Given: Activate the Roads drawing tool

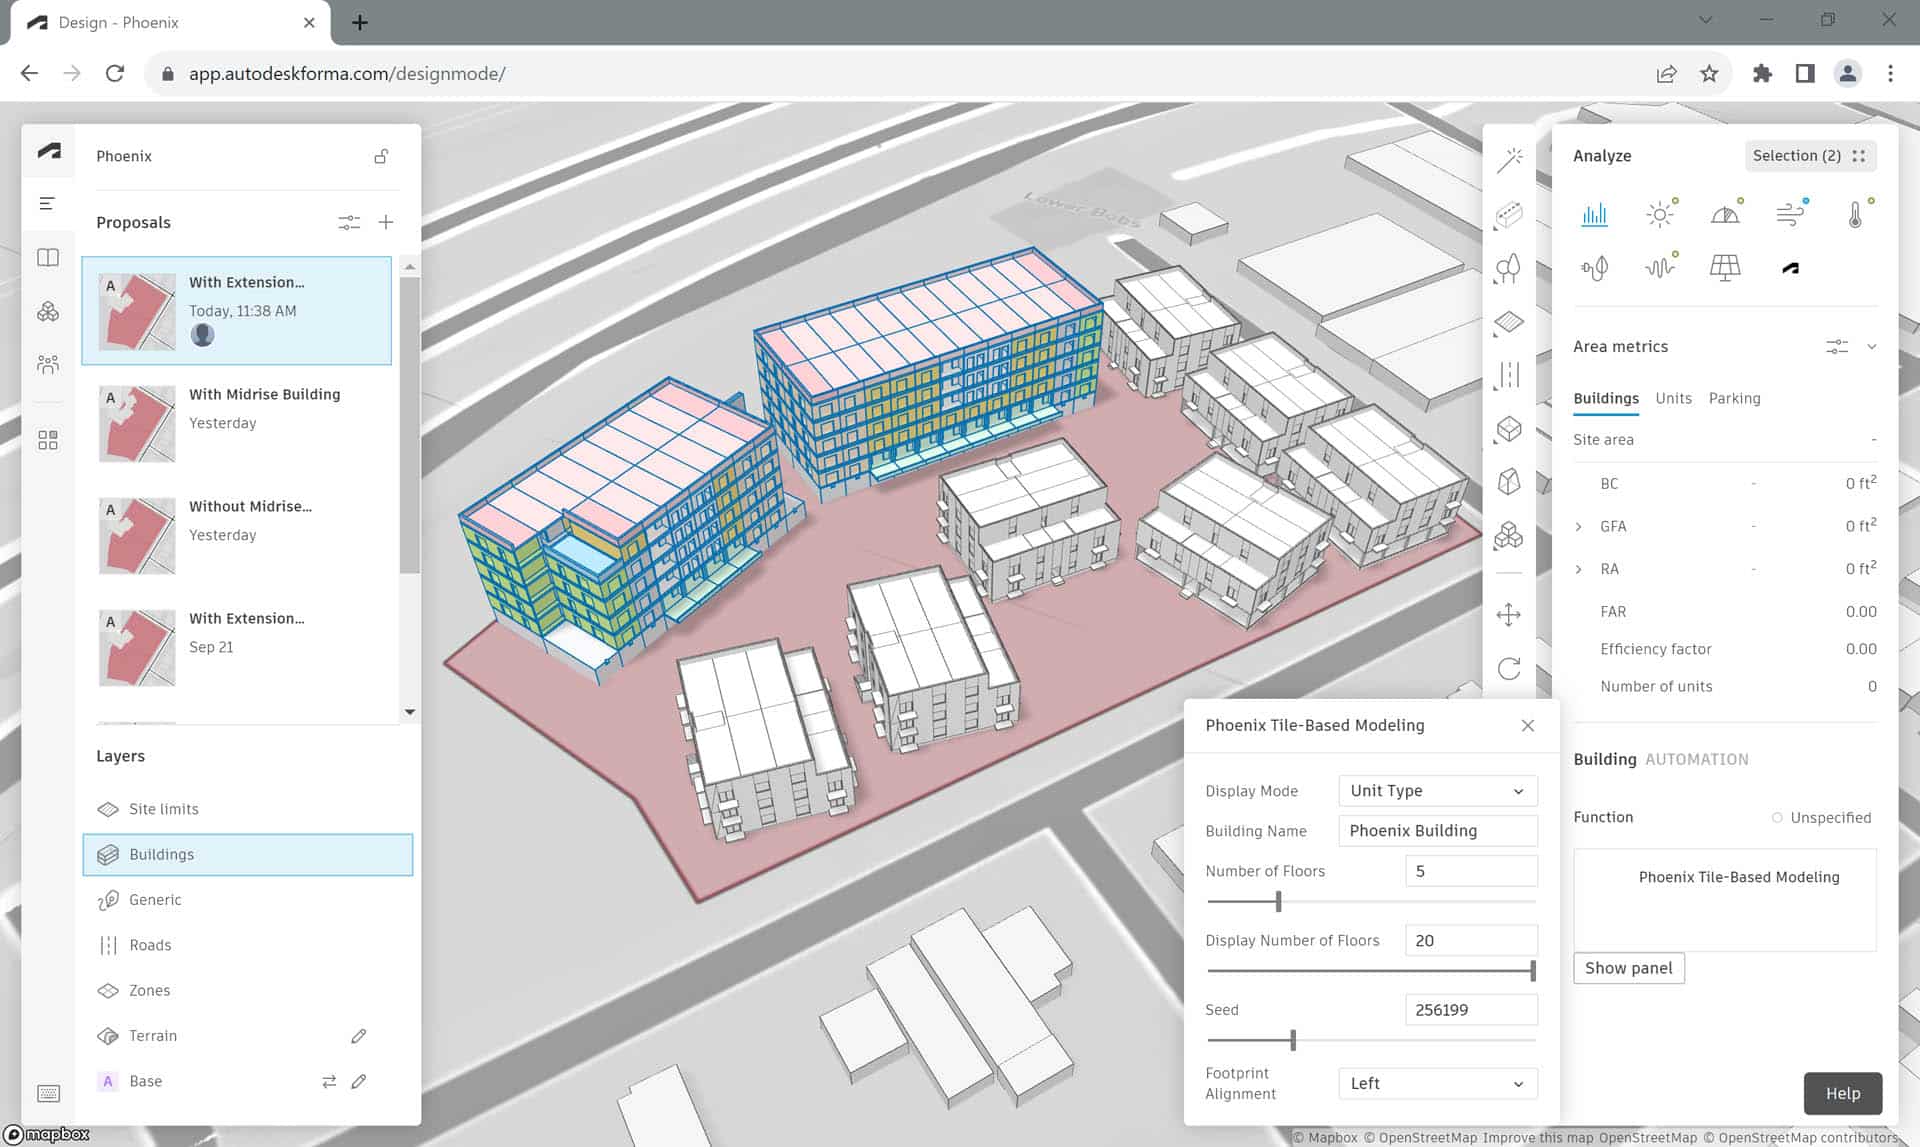Looking at the screenshot, I should 1510,375.
